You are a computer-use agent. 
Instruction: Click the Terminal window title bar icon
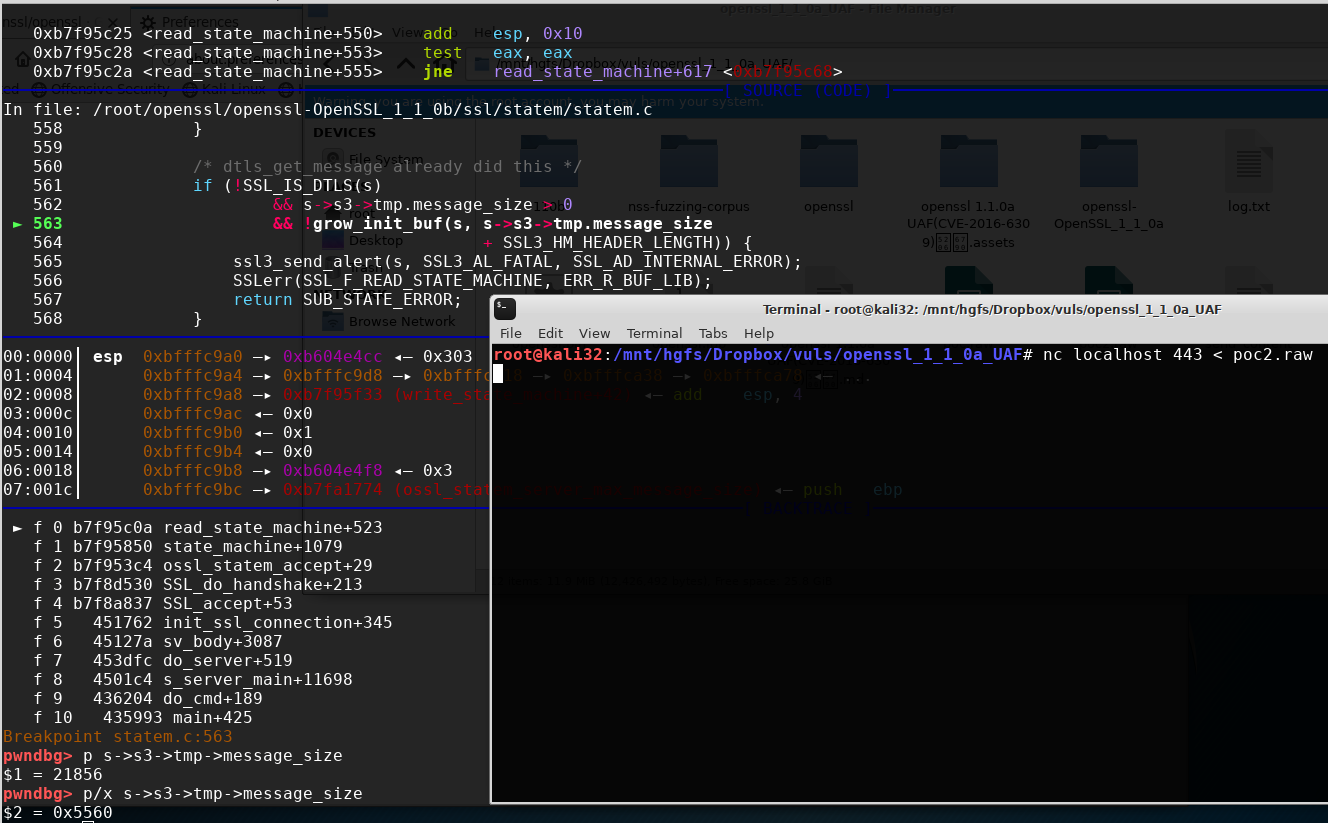pos(505,309)
